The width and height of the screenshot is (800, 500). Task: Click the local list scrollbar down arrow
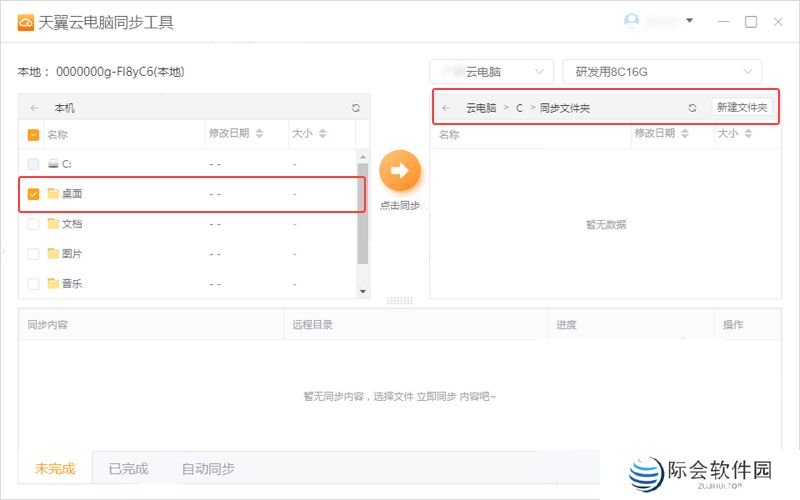pos(363,291)
